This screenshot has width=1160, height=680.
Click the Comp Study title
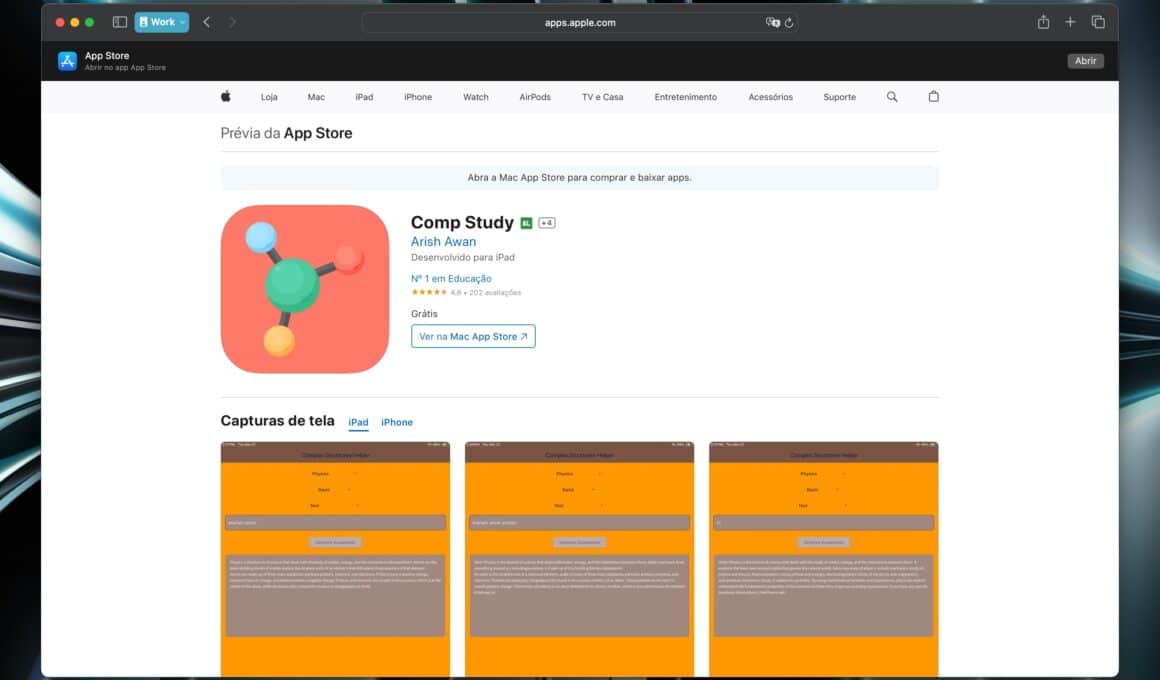pos(462,222)
